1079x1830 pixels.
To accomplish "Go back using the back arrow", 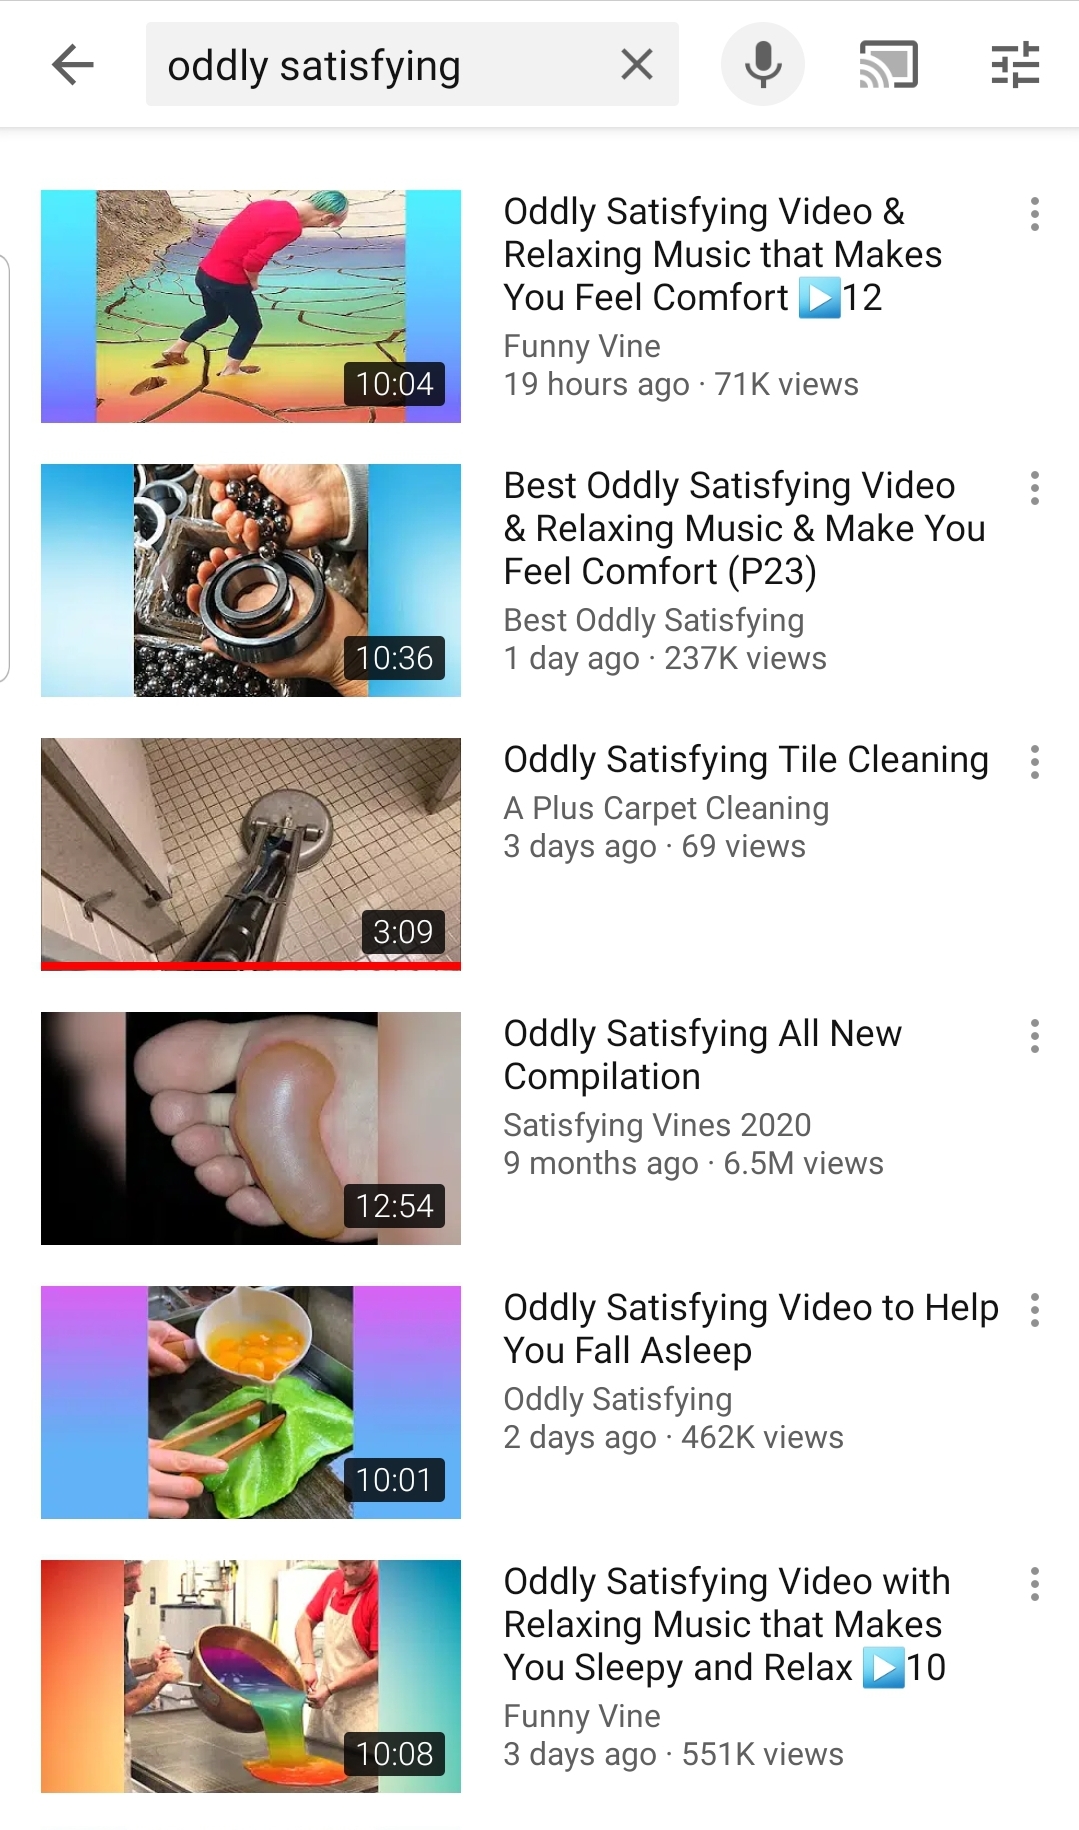I will [x=72, y=65].
